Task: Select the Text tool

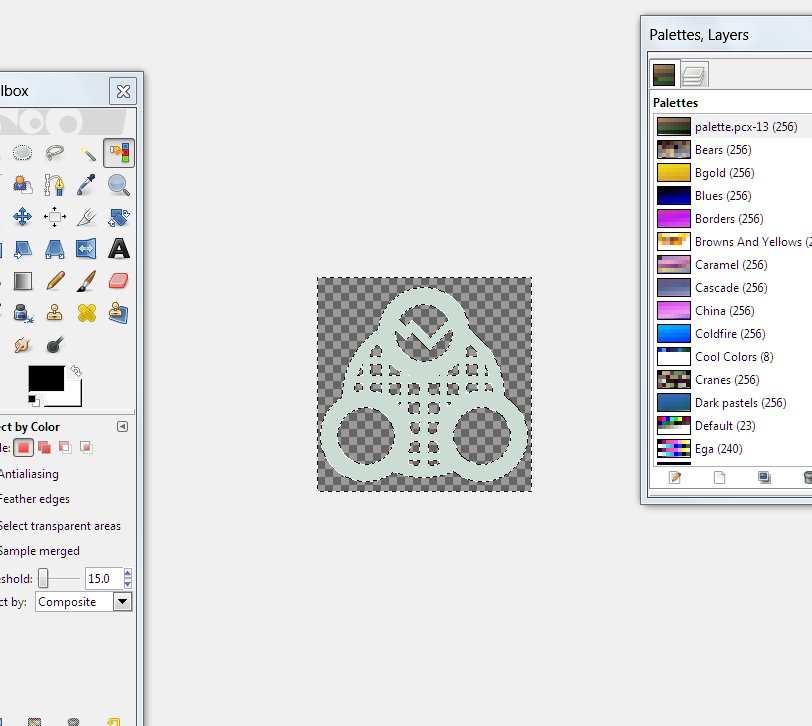Action: tap(119, 248)
